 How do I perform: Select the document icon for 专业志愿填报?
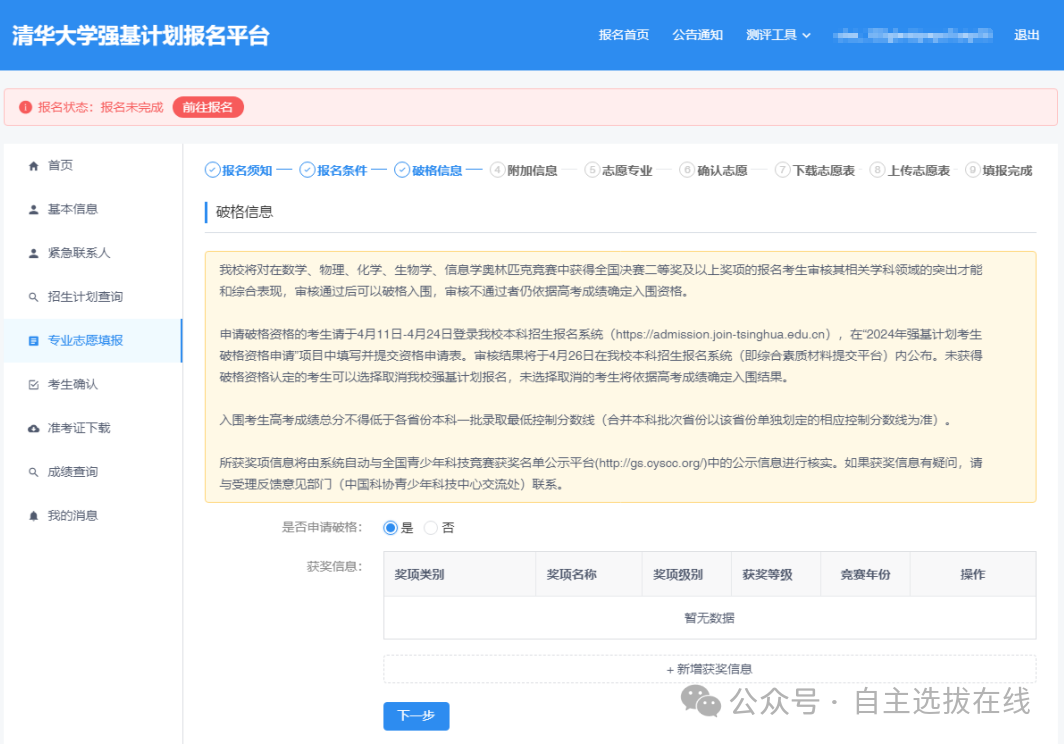tap(35, 340)
